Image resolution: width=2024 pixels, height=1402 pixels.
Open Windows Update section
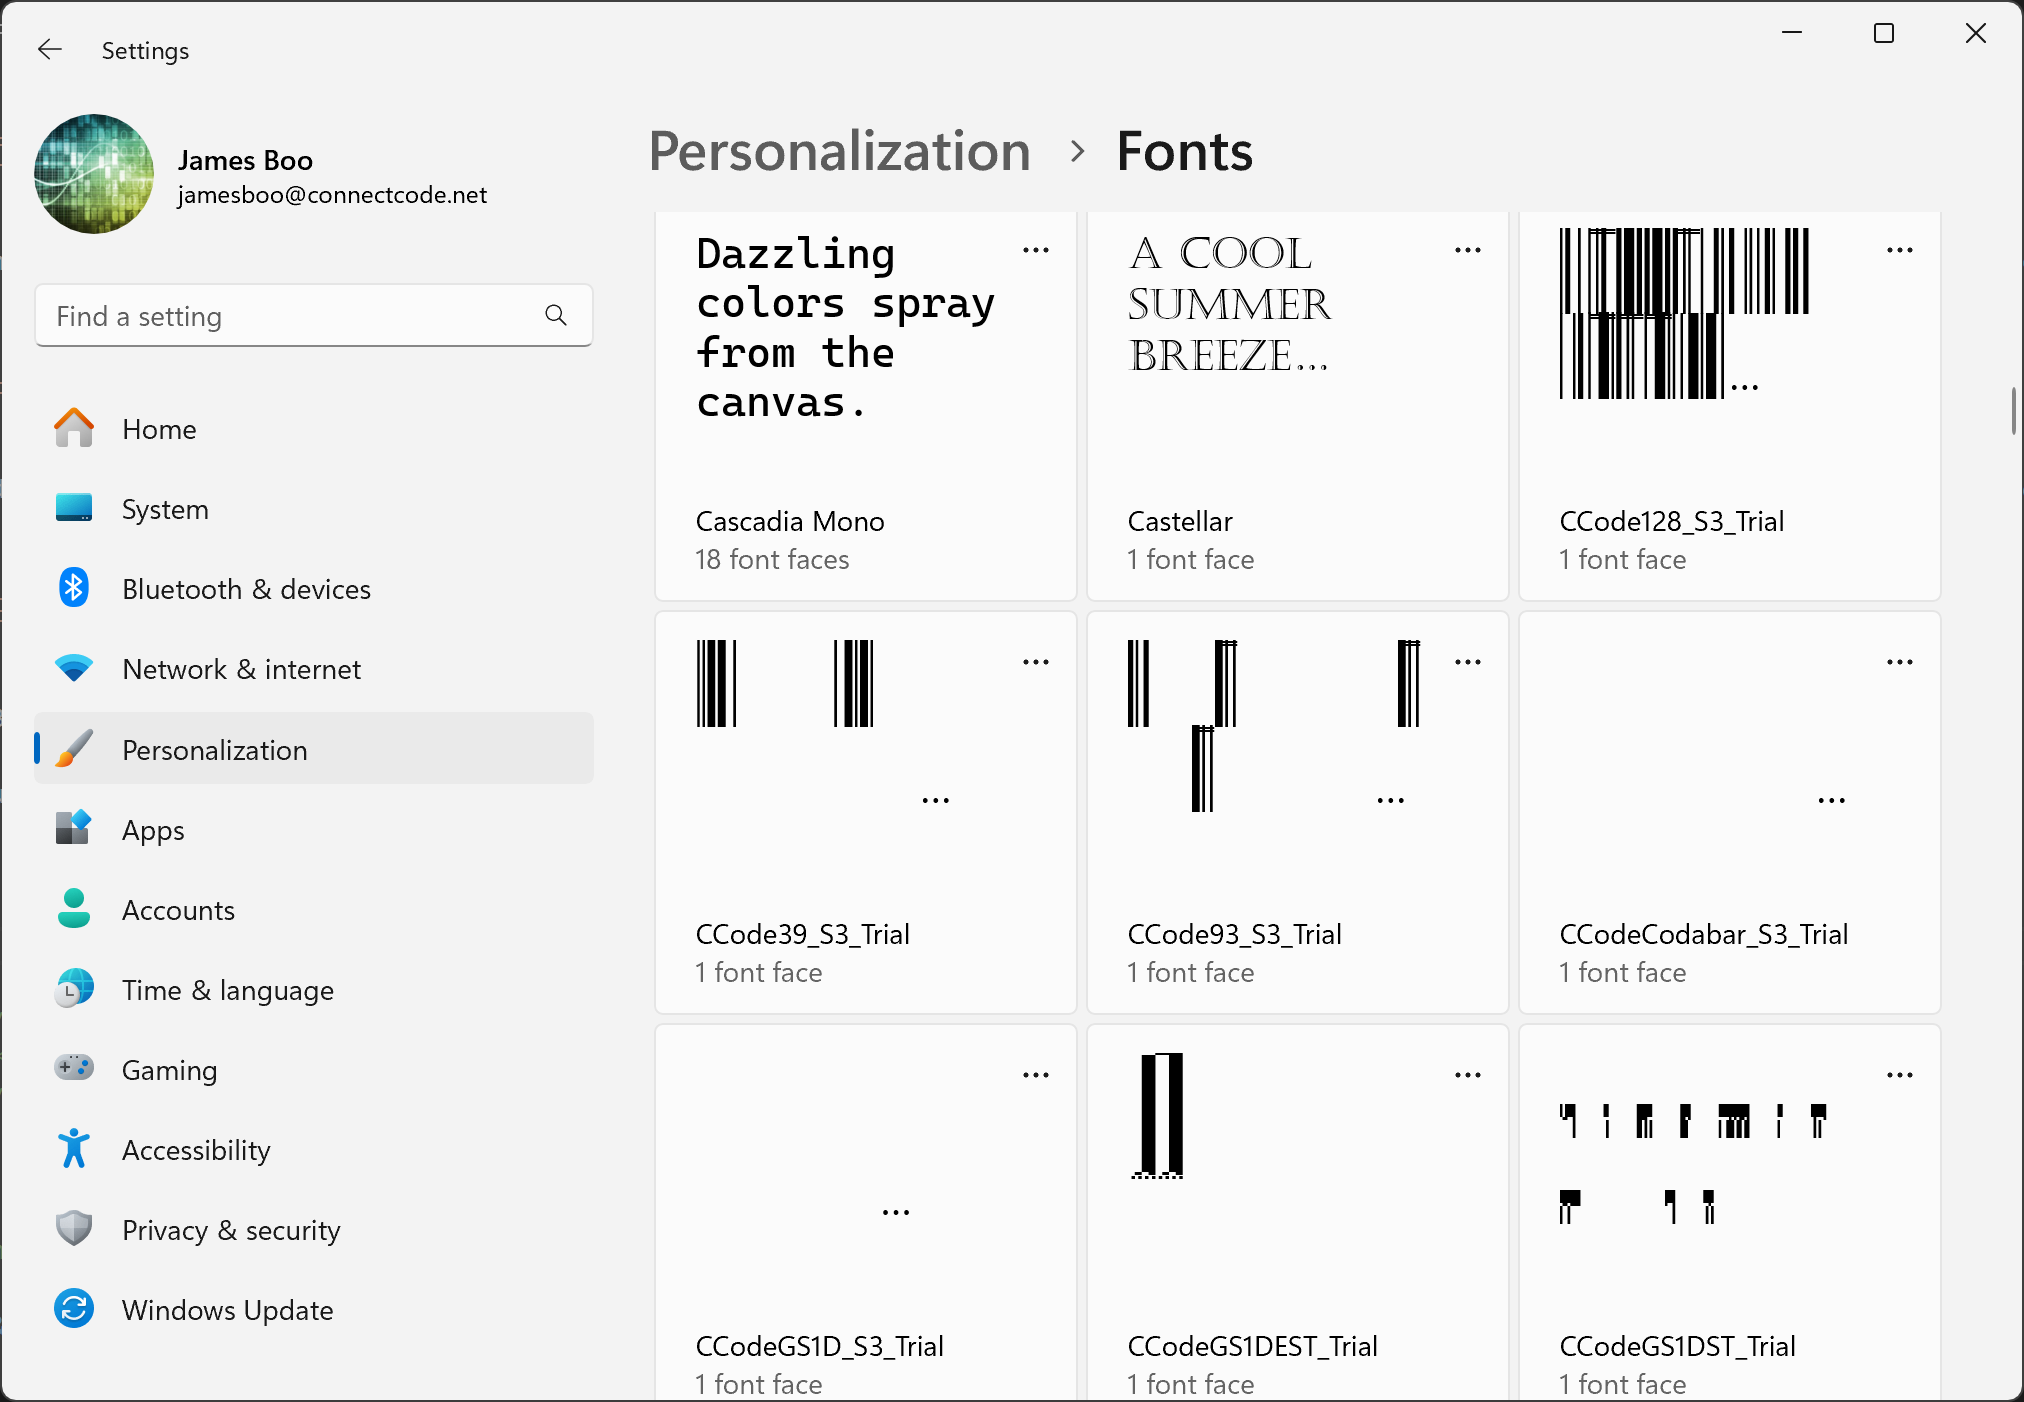pyautogui.click(x=314, y=1310)
